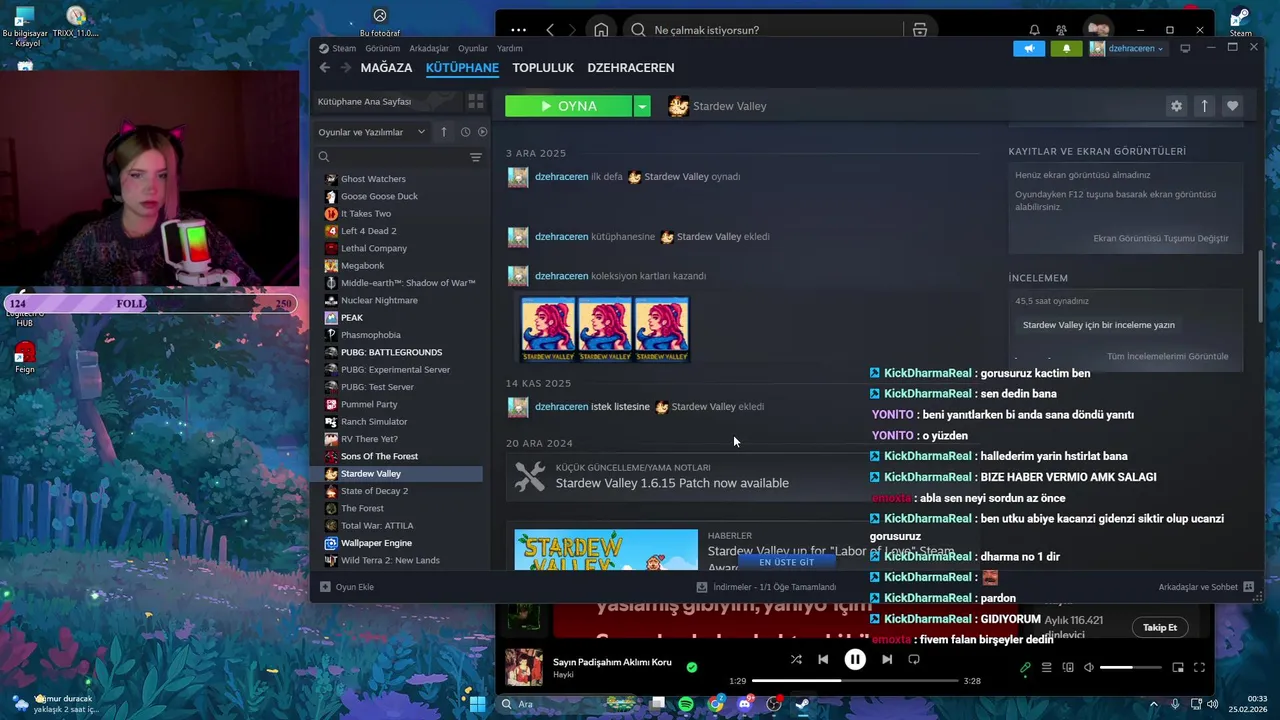Sort library by recent clock icon
The image size is (1280, 720).
click(x=465, y=132)
